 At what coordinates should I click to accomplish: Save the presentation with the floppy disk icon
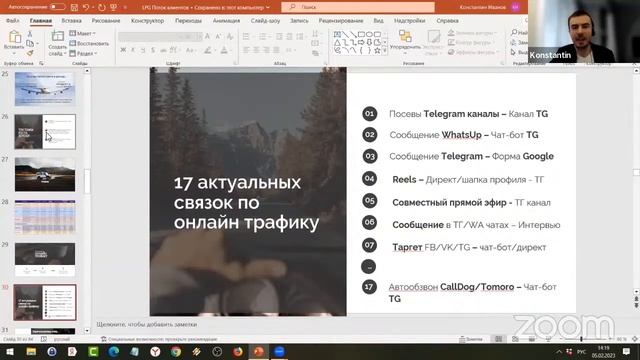click(x=74, y=7)
